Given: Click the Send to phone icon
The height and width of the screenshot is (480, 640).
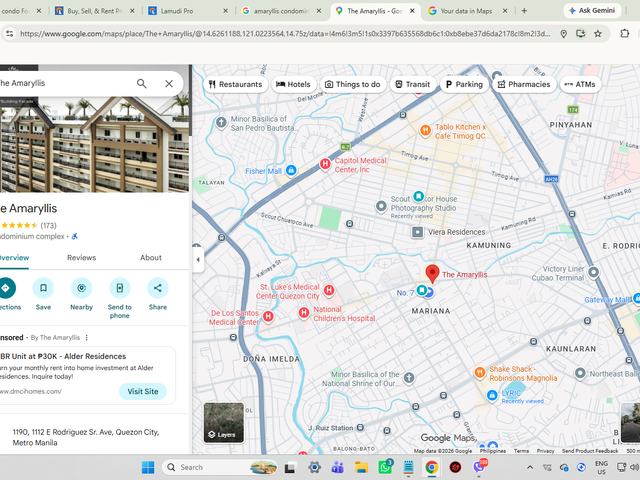Looking at the screenshot, I should [x=120, y=288].
